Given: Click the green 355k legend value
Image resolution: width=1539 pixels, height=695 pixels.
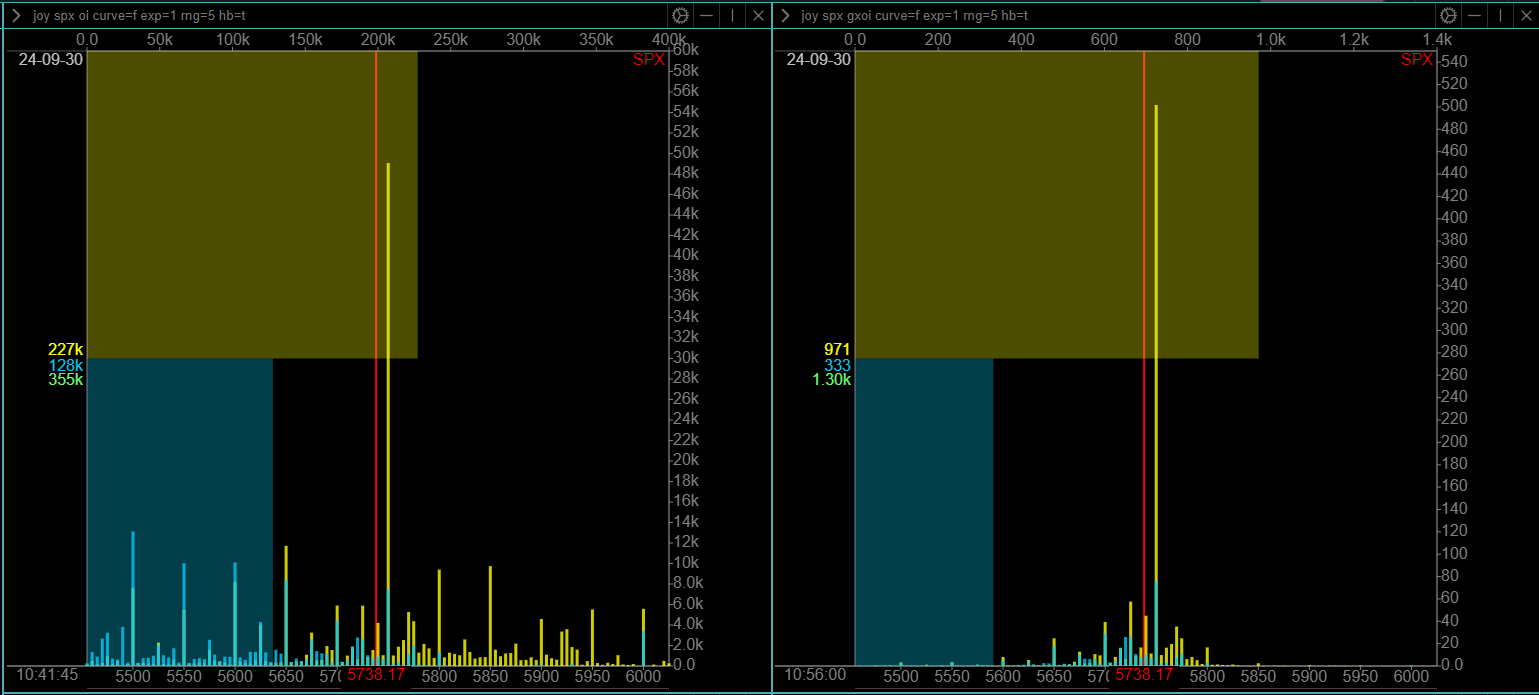Looking at the screenshot, I should pos(64,381).
